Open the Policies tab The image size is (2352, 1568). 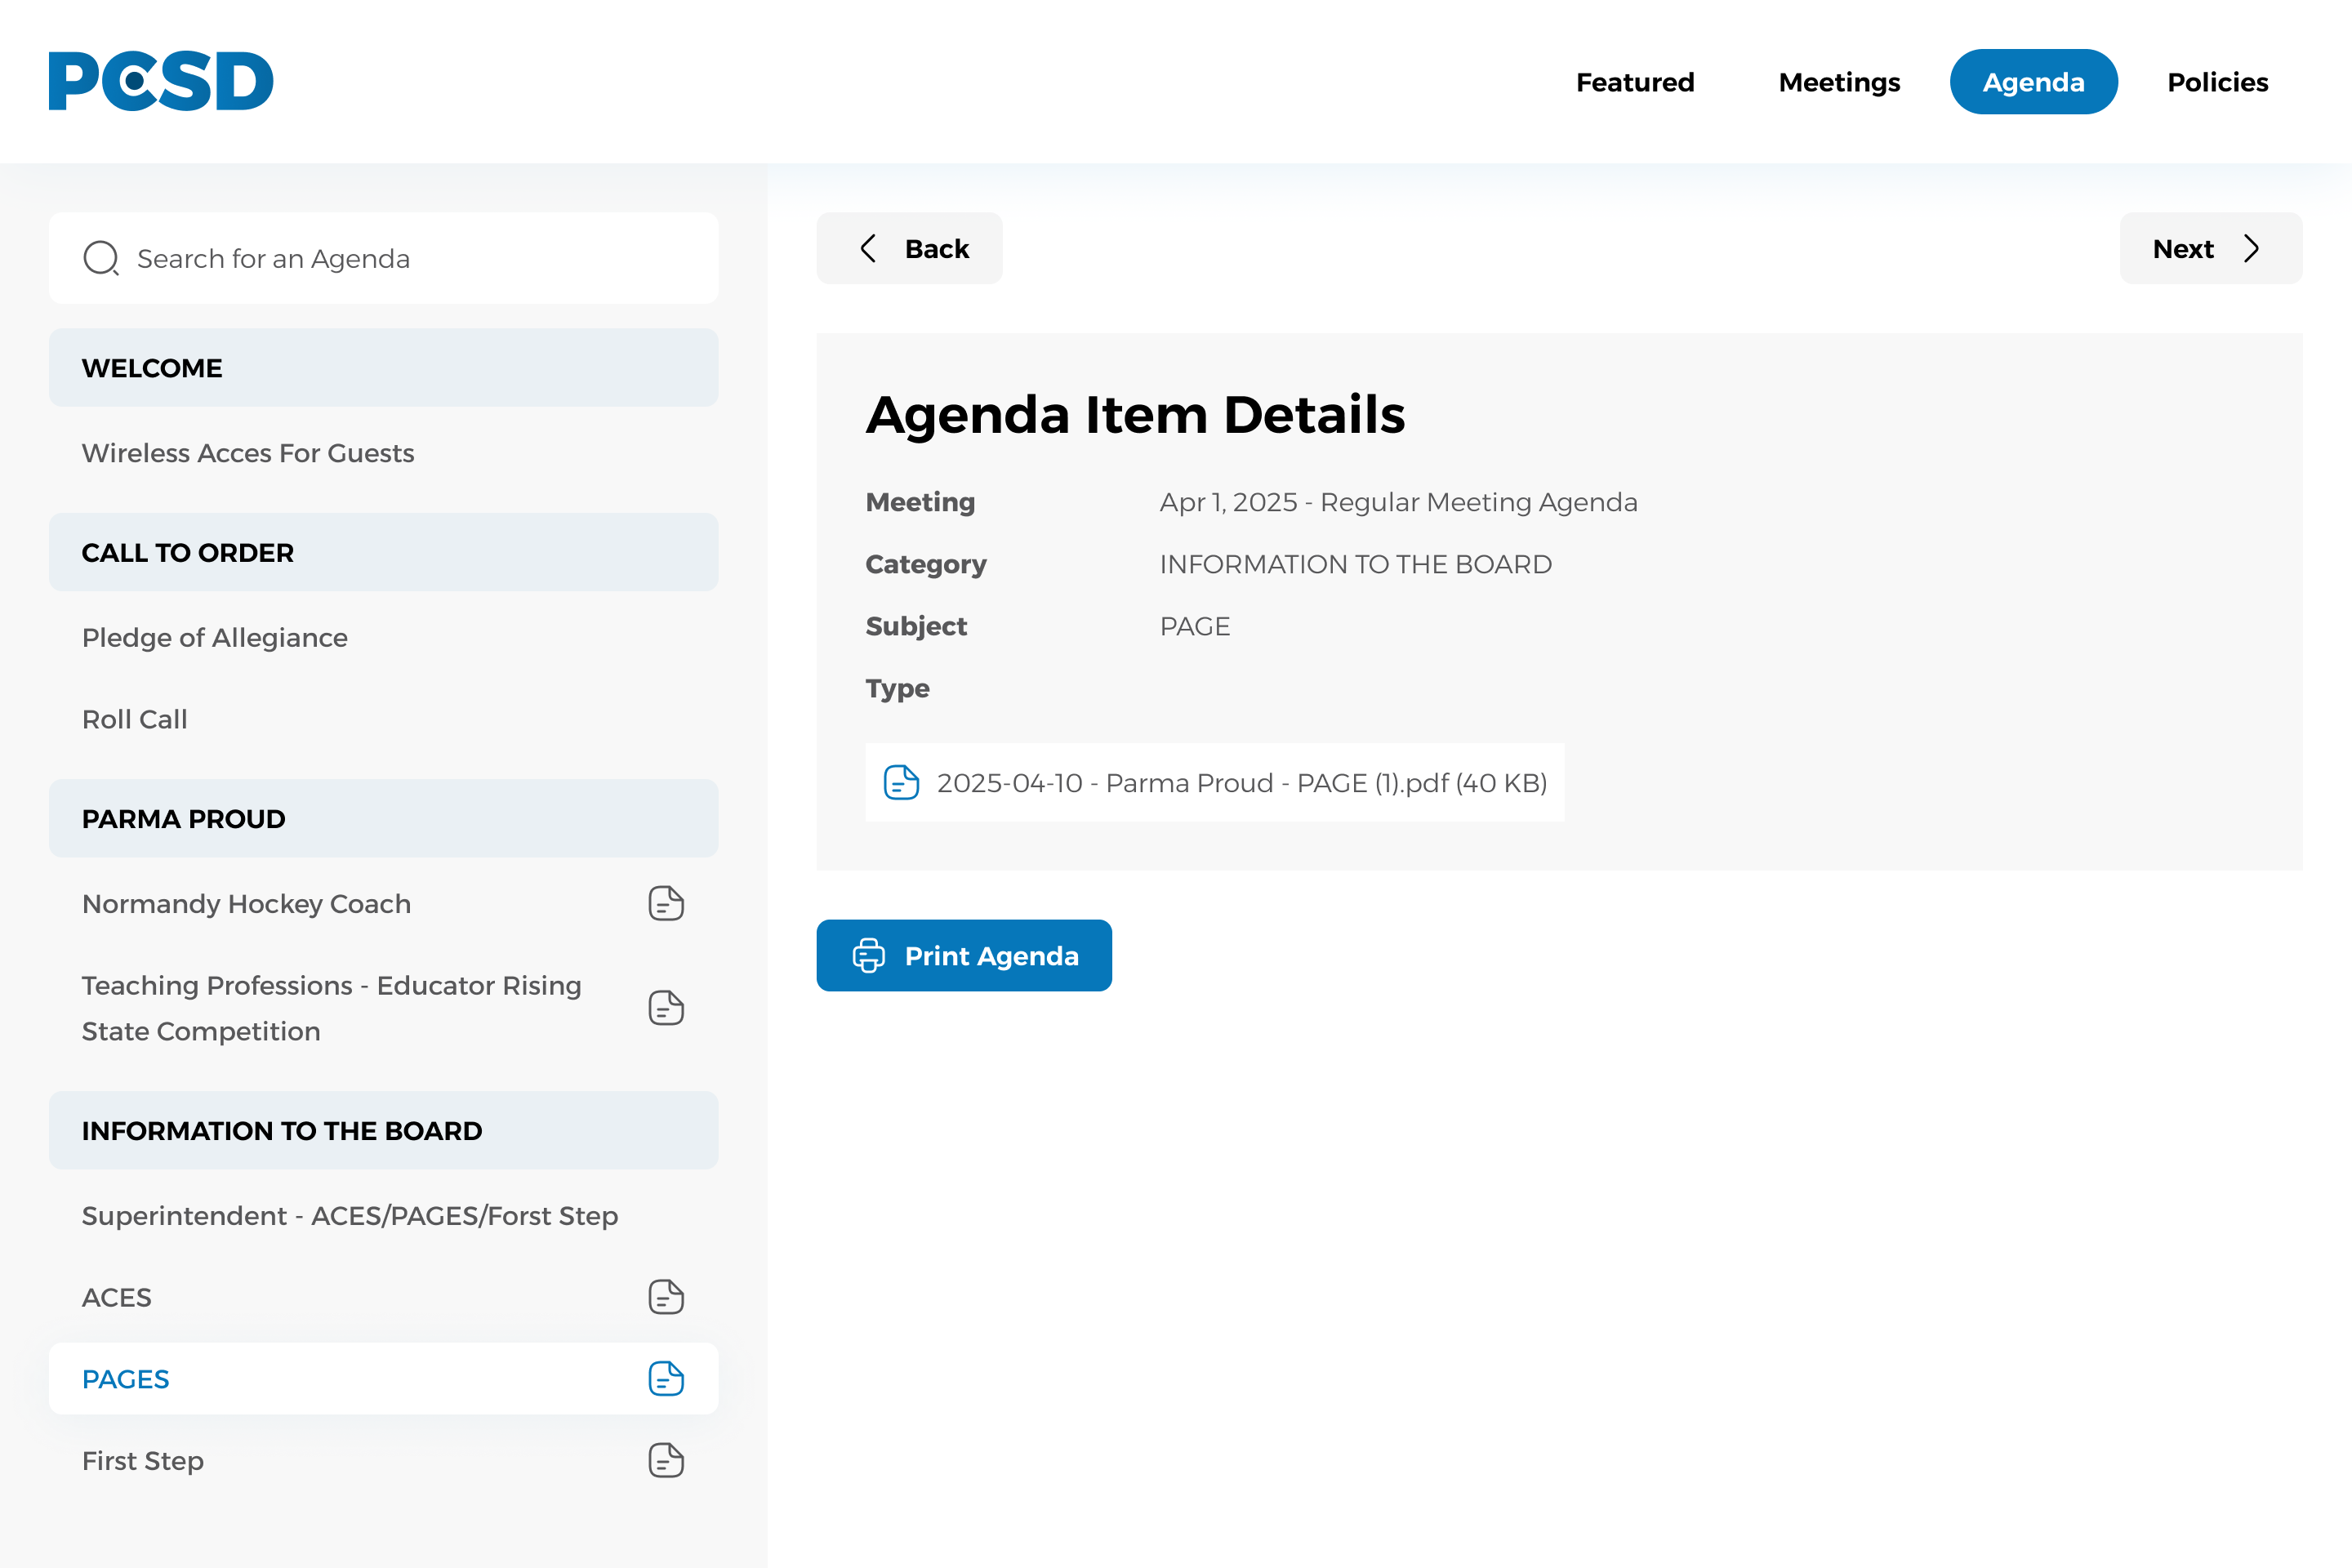pyautogui.click(x=2217, y=82)
